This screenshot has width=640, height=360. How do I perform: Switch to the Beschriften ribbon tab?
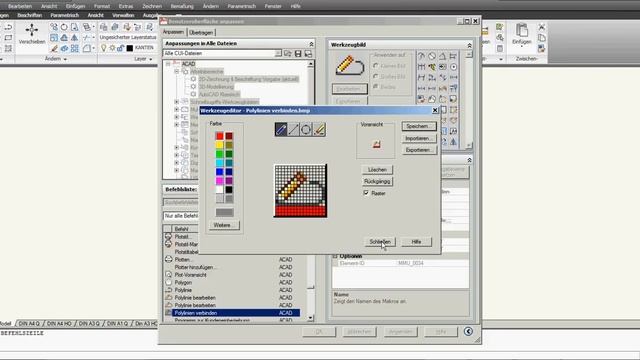coord(29,15)
